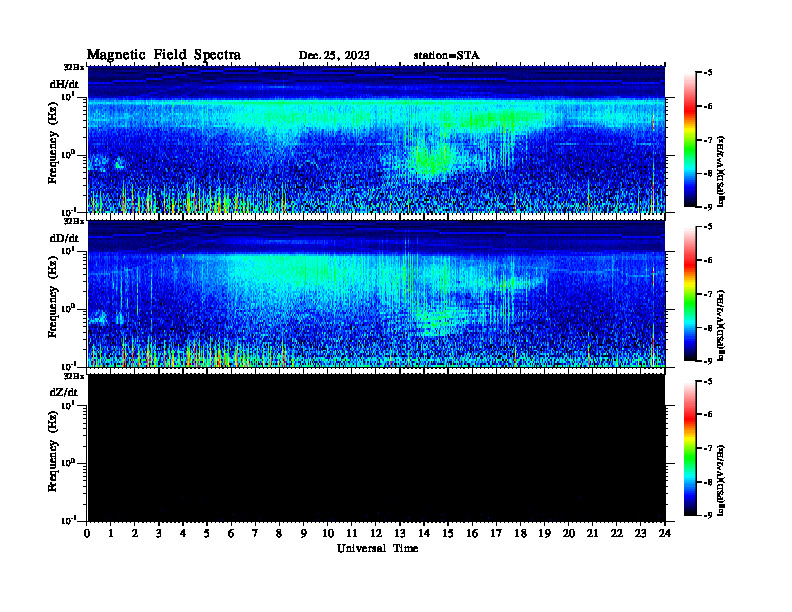Click hour "9" on the time axis
This screenshot has width=792, height=612.
pos(304,533)
